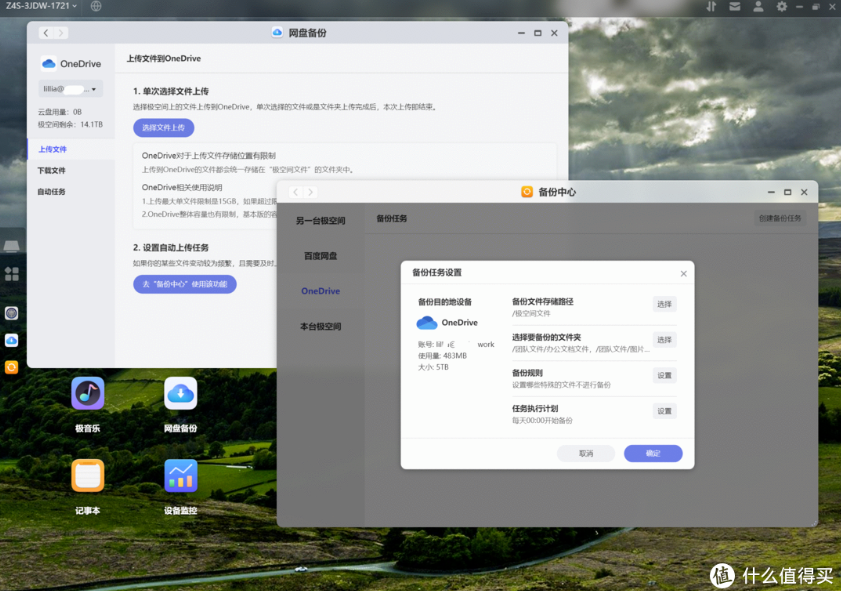The height and width of the screenshot is (591, 841).
Task: Click the 使用量: 483MB text
Action: point(442,356)
